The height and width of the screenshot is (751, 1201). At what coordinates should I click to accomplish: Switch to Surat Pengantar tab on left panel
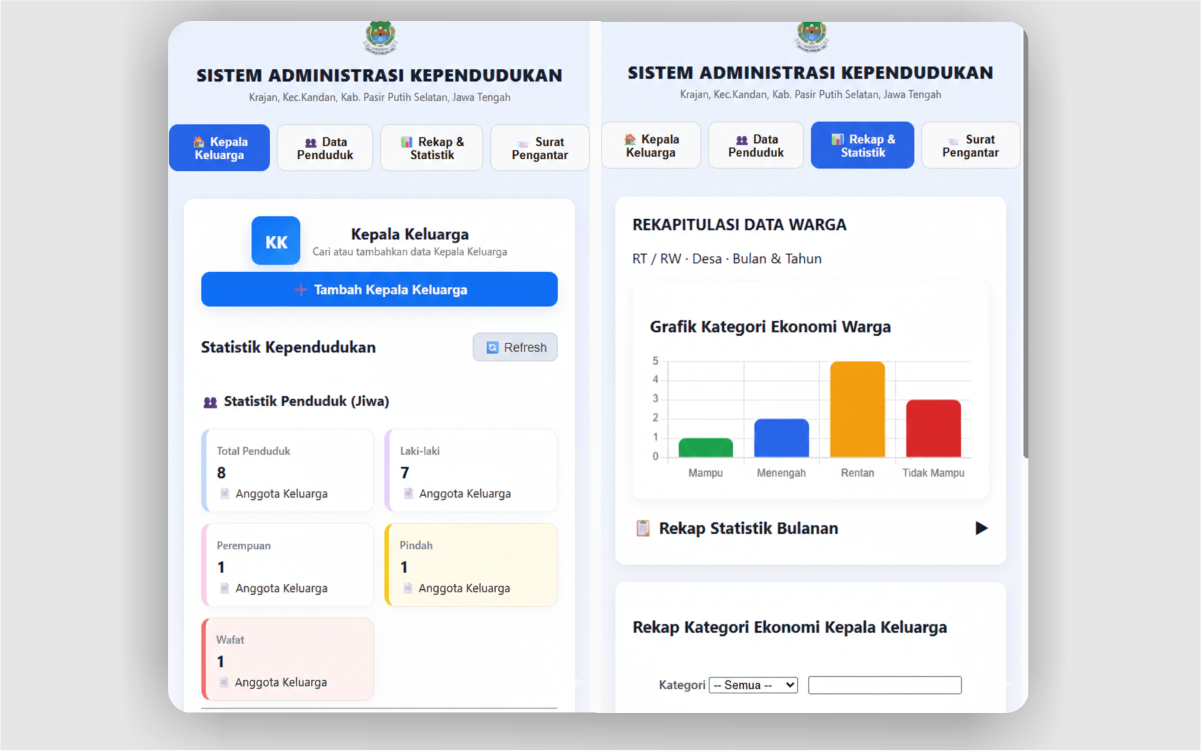tap(539, 147)
